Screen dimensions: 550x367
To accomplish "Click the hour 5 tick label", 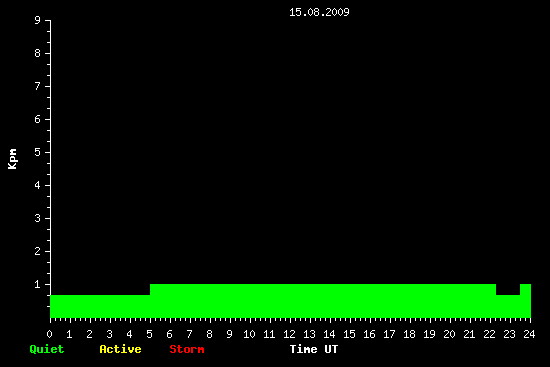I will (149, 334).
